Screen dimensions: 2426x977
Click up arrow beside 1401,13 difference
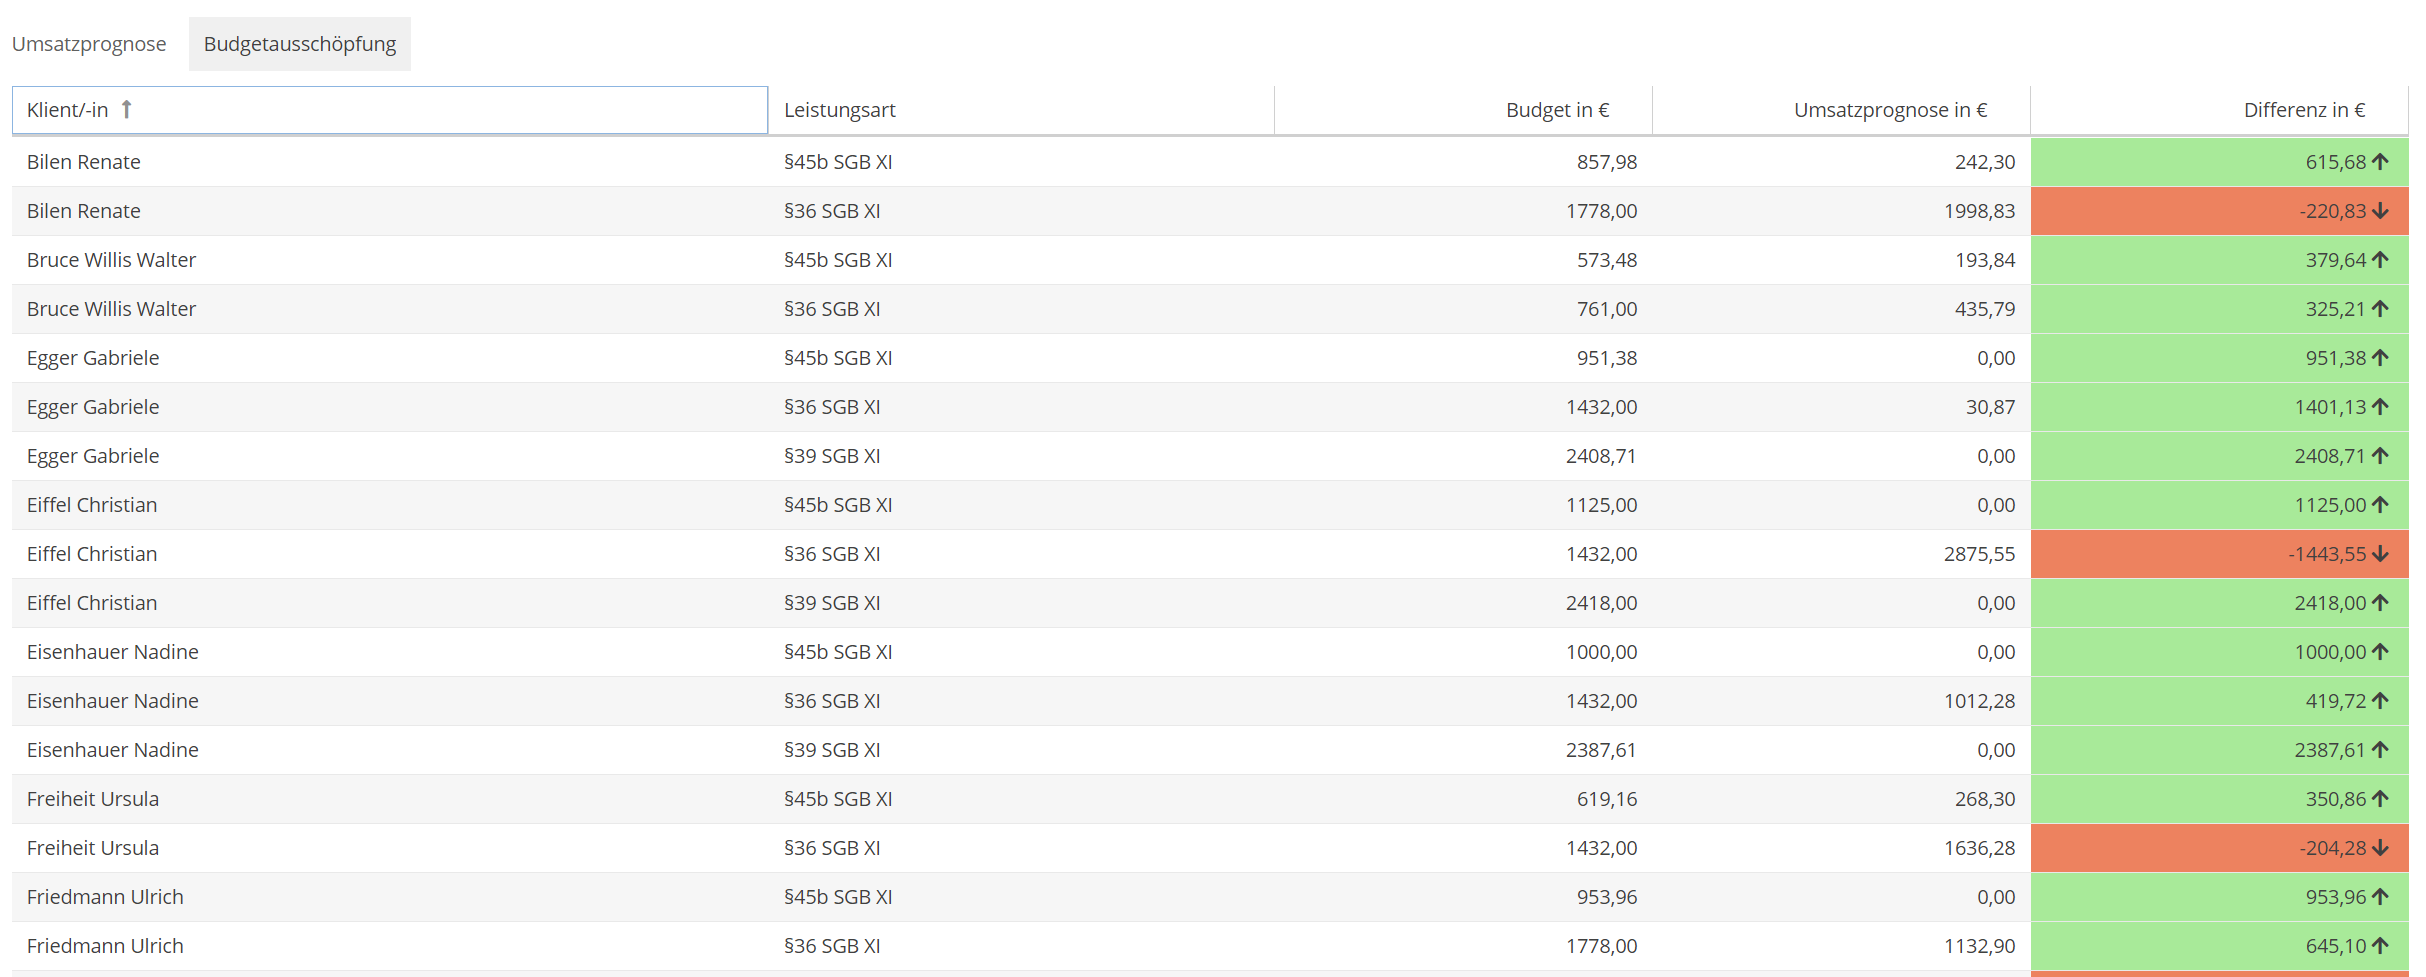click(2380, 407)
